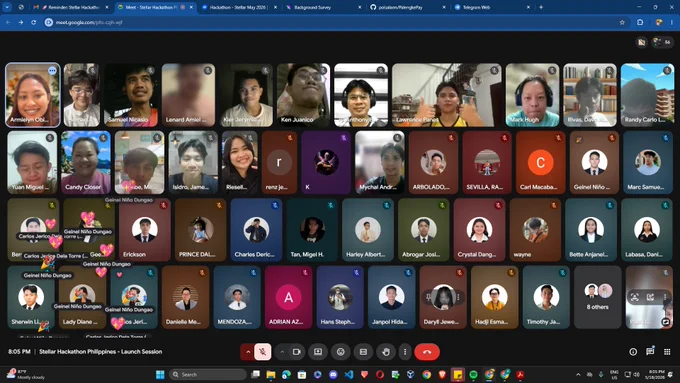The height and width of the screenshot is (383, 680).
Task: Open more options on Daryll Jewe's tile
Action: pyautogui.click(x=458, y=297)
